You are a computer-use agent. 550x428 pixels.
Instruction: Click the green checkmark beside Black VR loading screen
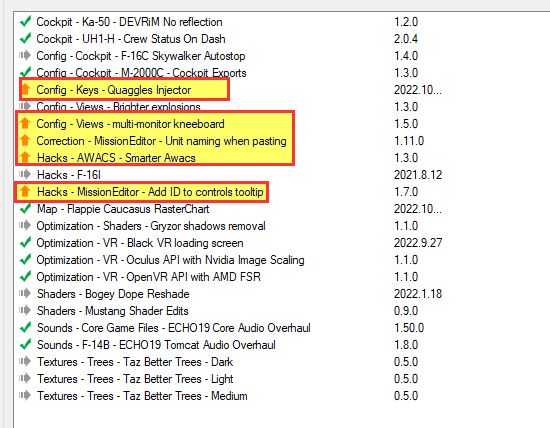(25, 242)
